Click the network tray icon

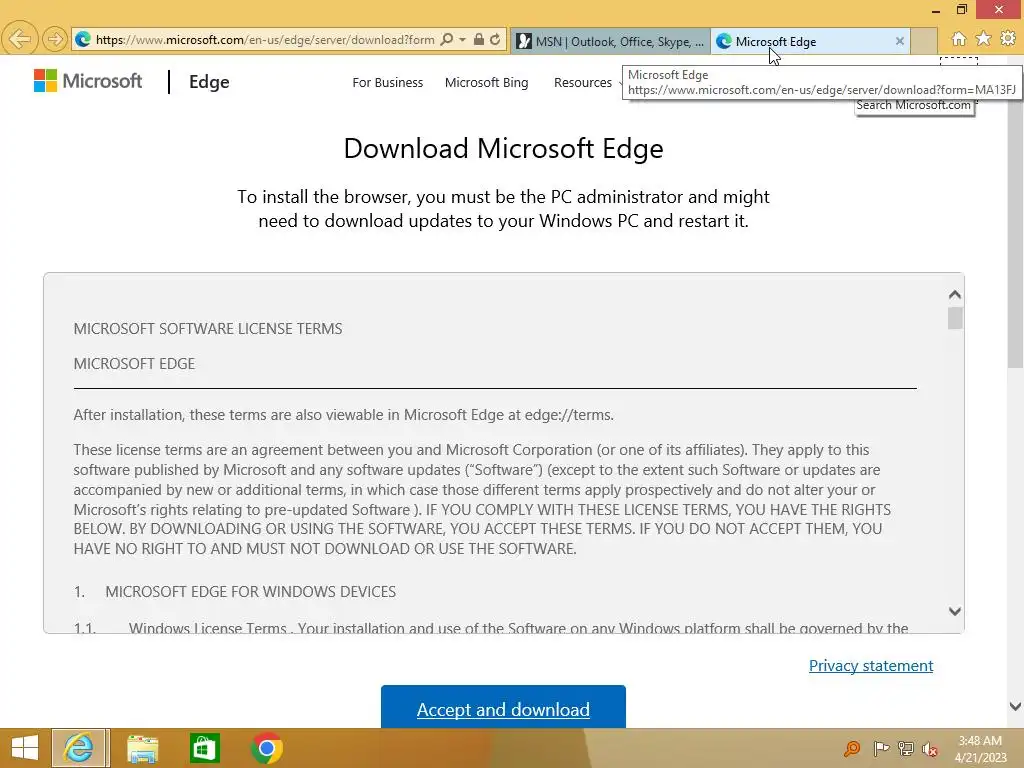[x=906, y=748]
